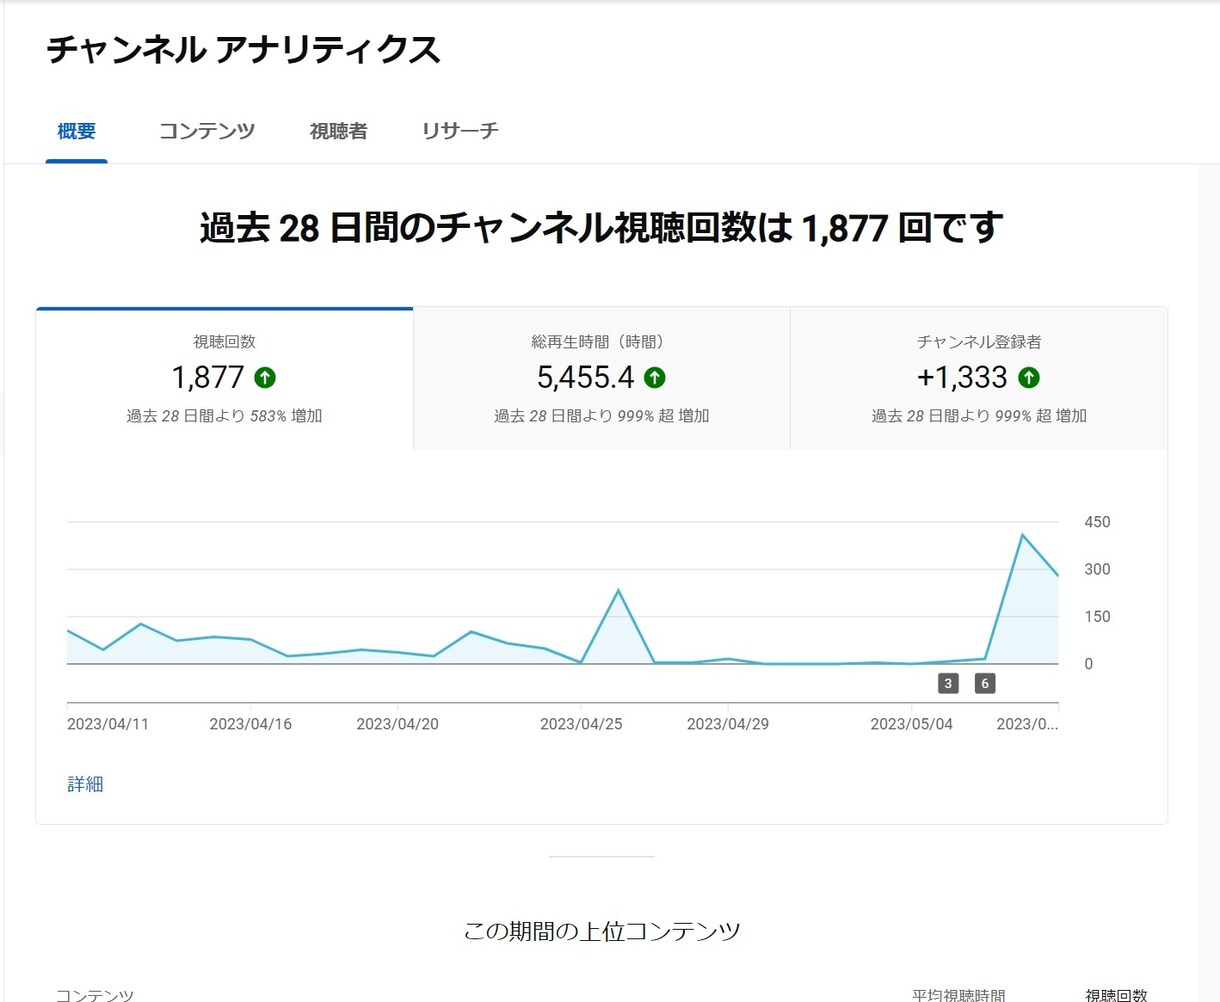Image resolution: width=1220 pixels, height=1002 pixels.
Task: Click the チャンネル アナリティクス page title
Action: point(243,50)
